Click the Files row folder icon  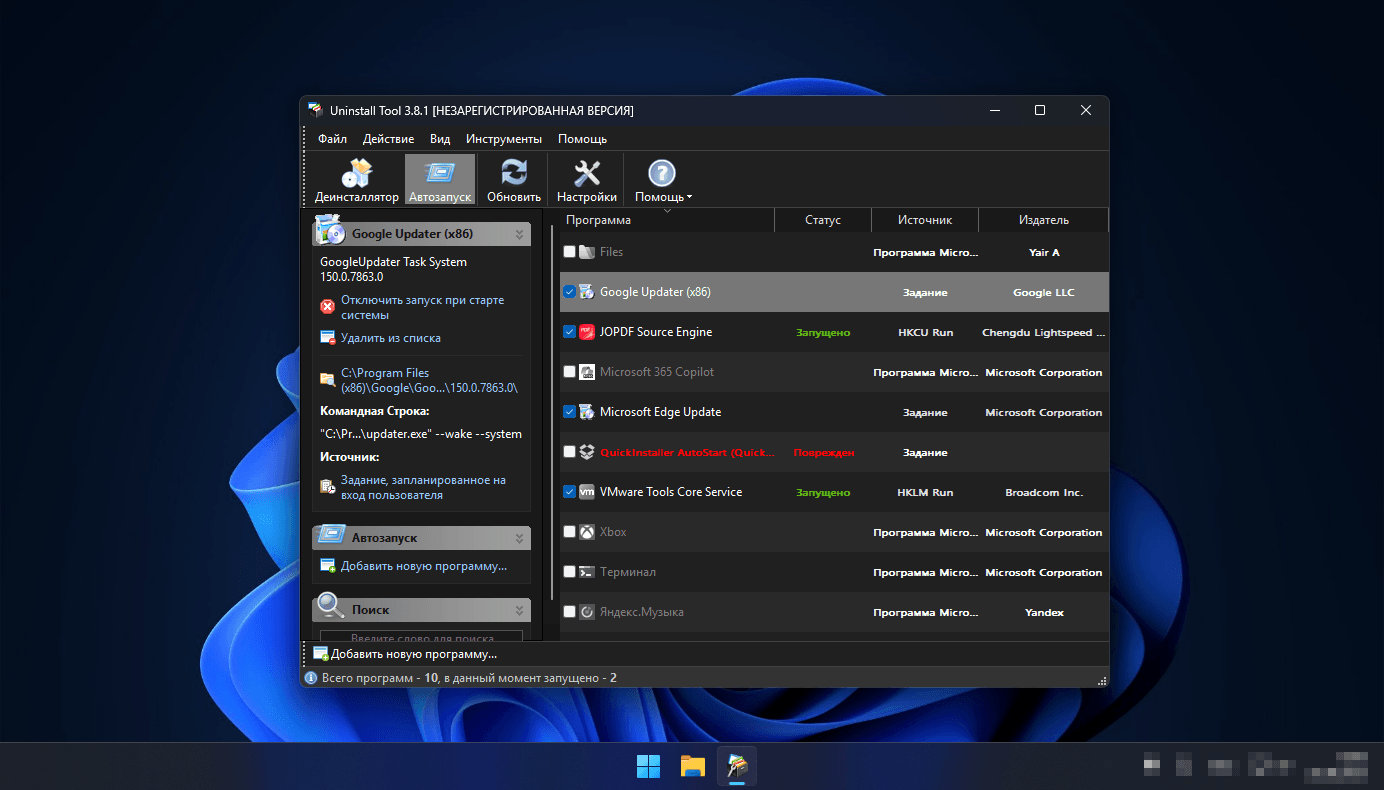[587, 252]
